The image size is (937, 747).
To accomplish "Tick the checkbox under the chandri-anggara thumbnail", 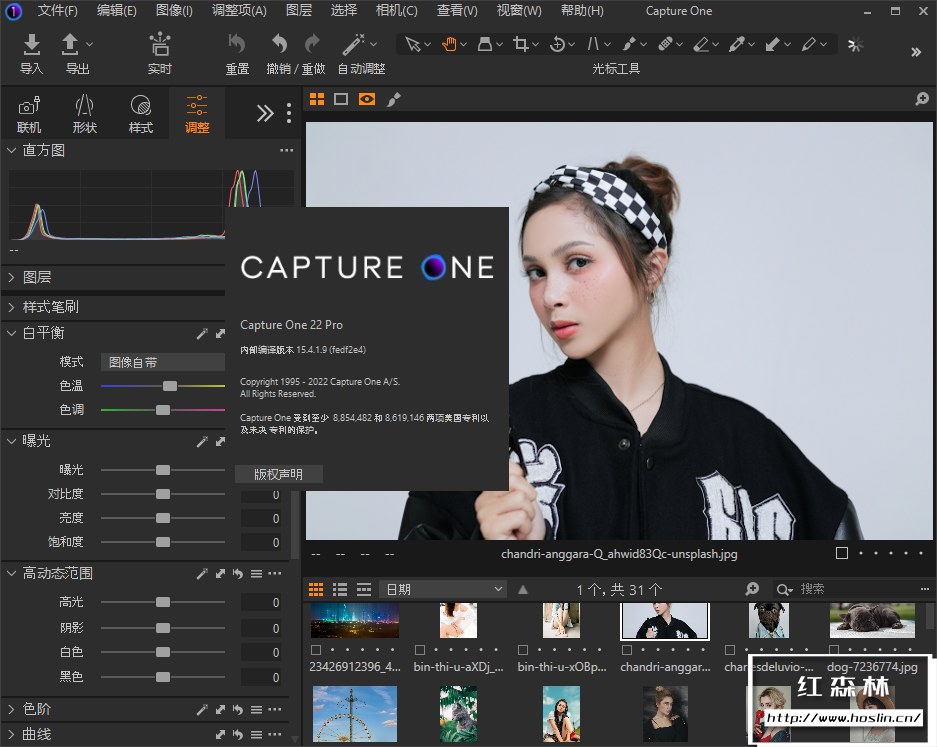I will [626, 650].
